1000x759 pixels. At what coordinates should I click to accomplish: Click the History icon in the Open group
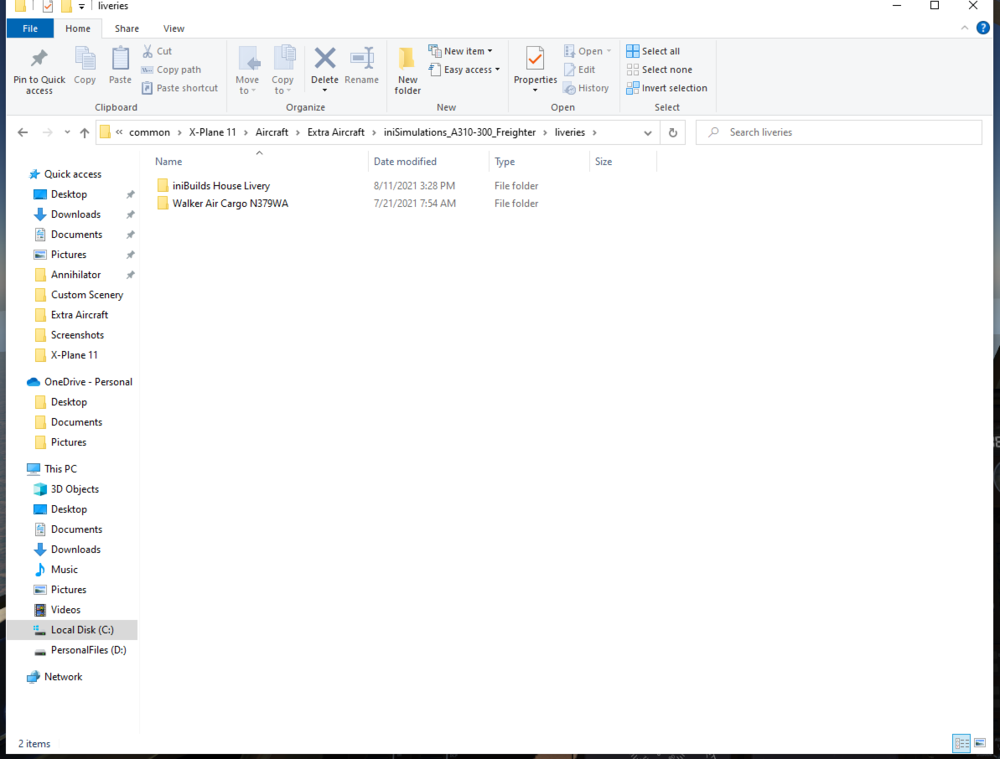(x=588, y=87)
